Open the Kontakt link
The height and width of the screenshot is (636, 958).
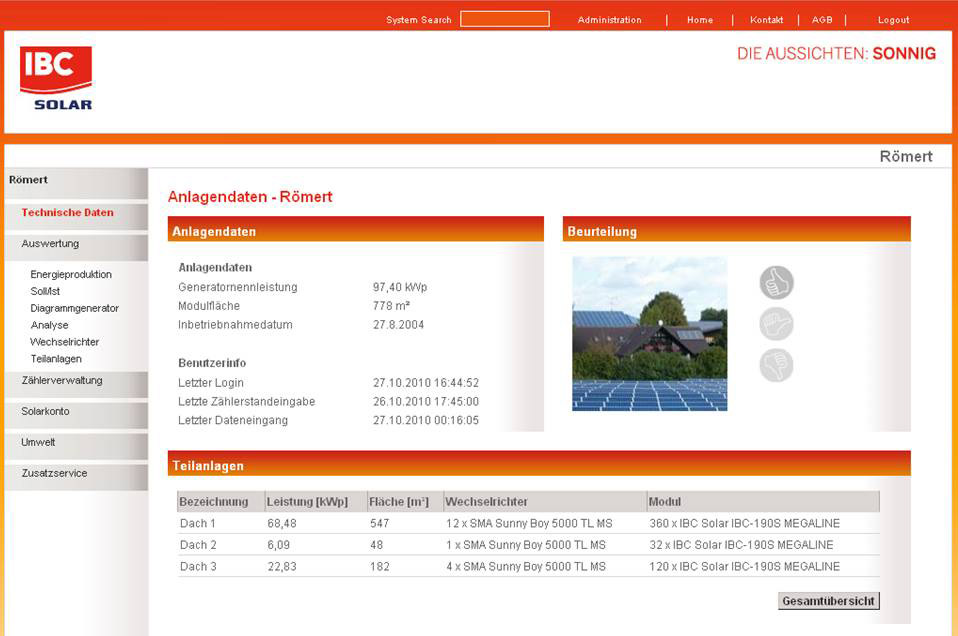[x=766, y=20]
